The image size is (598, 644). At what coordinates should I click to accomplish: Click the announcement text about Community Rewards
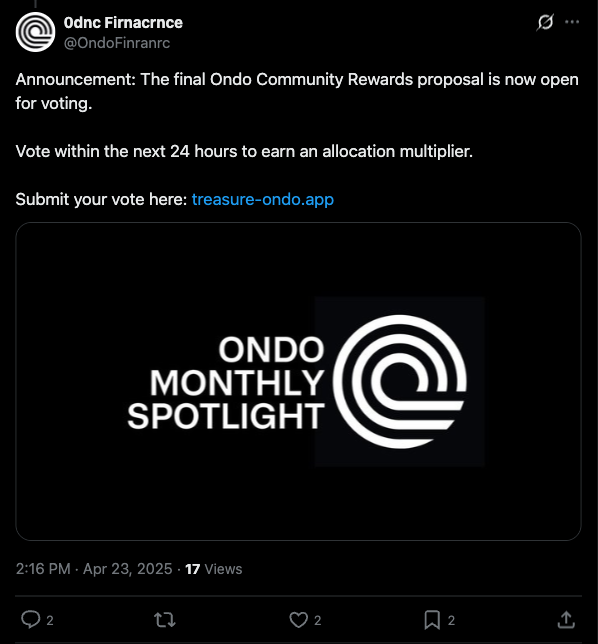[297, 91]
